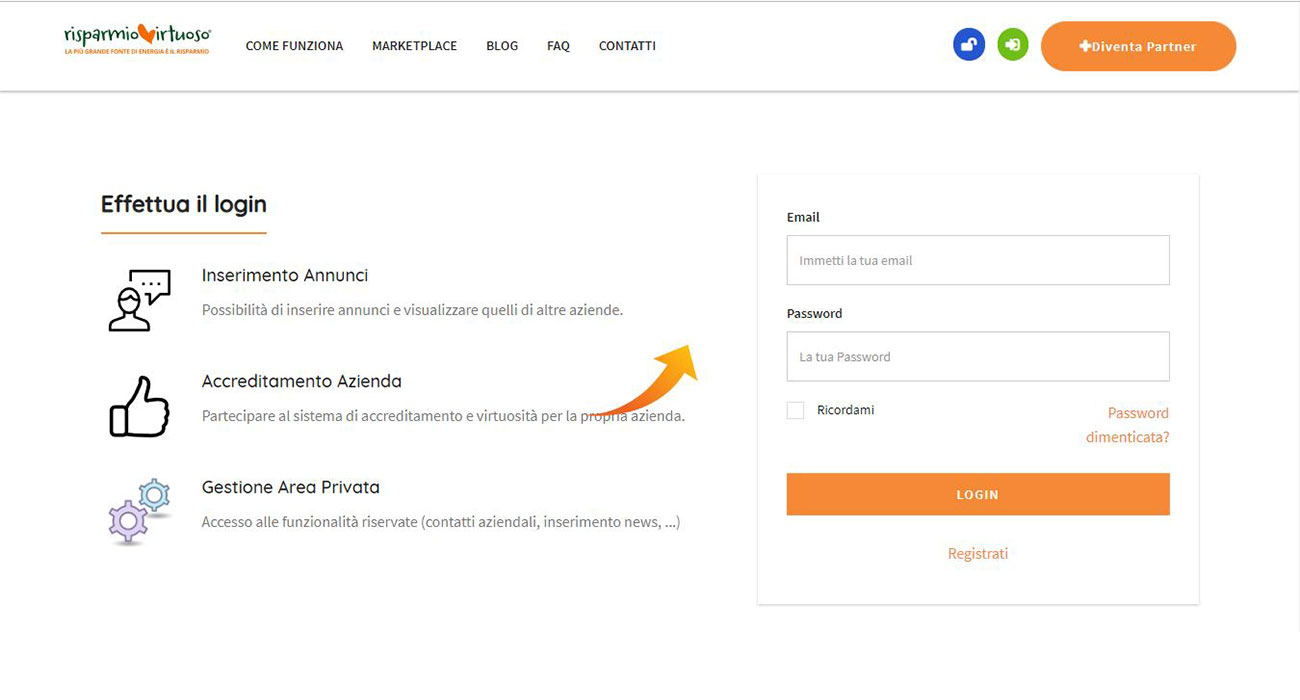Navigate to the Contatti page

click(627, 46)
